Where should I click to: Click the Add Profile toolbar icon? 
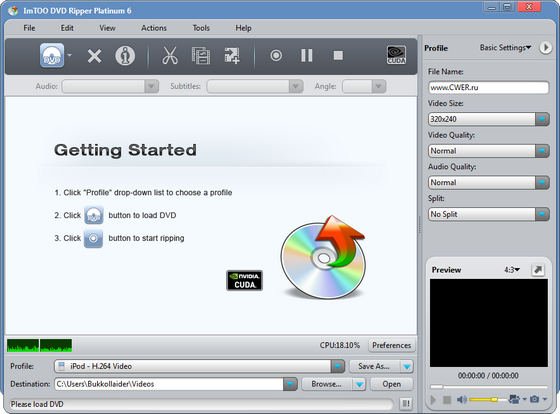(232, 56)
